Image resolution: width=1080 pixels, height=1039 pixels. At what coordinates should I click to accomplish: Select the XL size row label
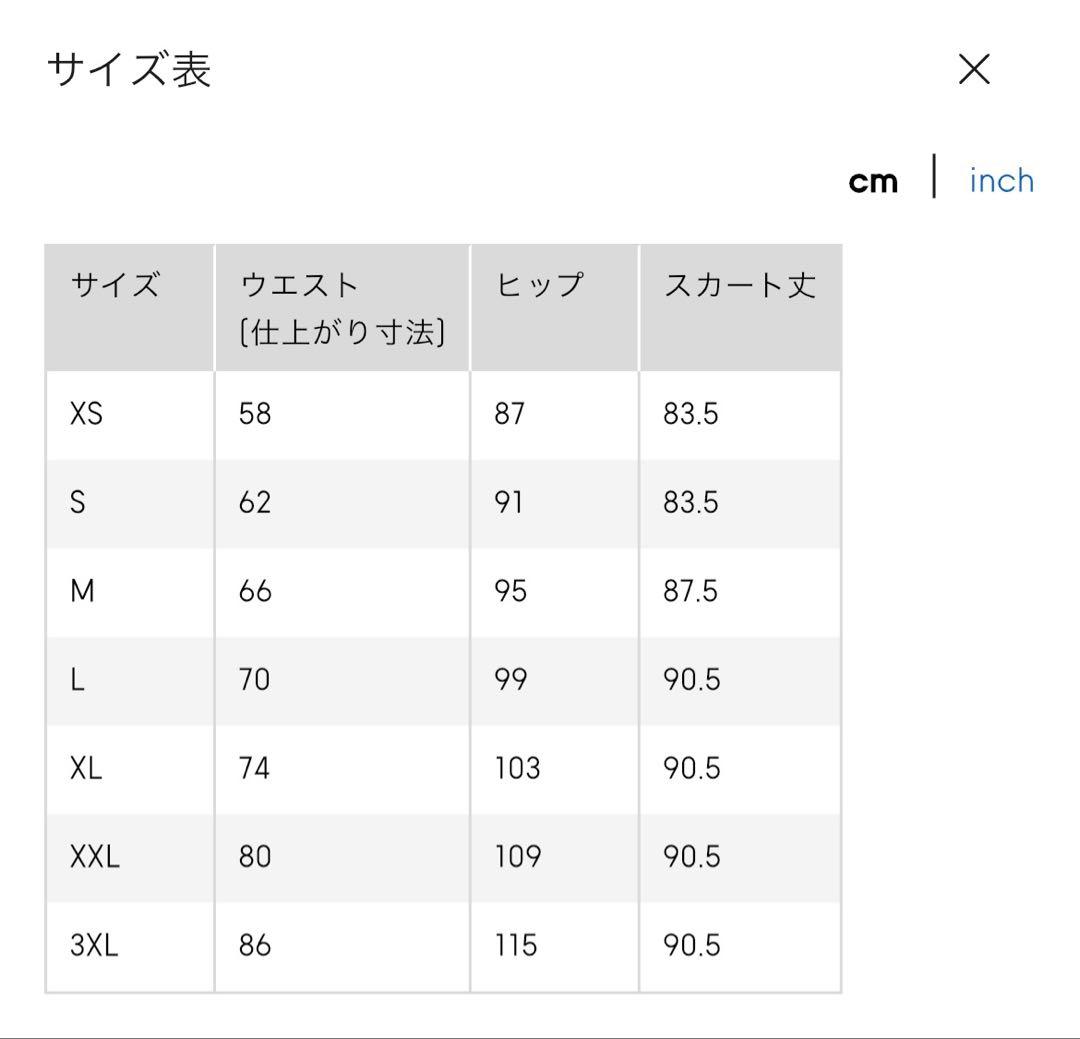pos(86,768)
